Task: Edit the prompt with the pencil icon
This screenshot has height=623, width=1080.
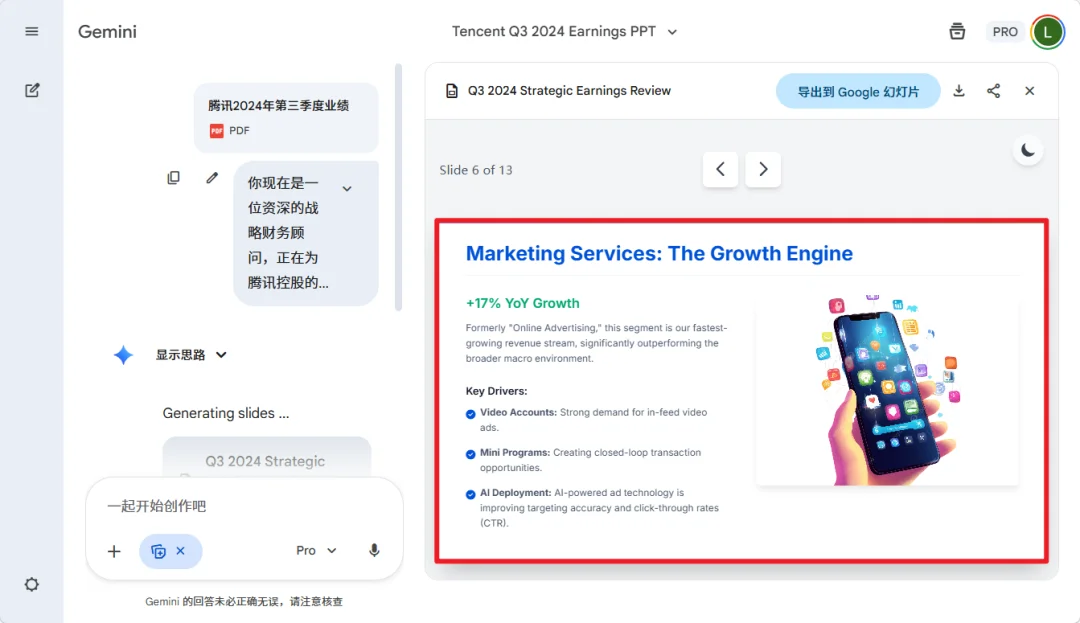Action: pos(211,177)
